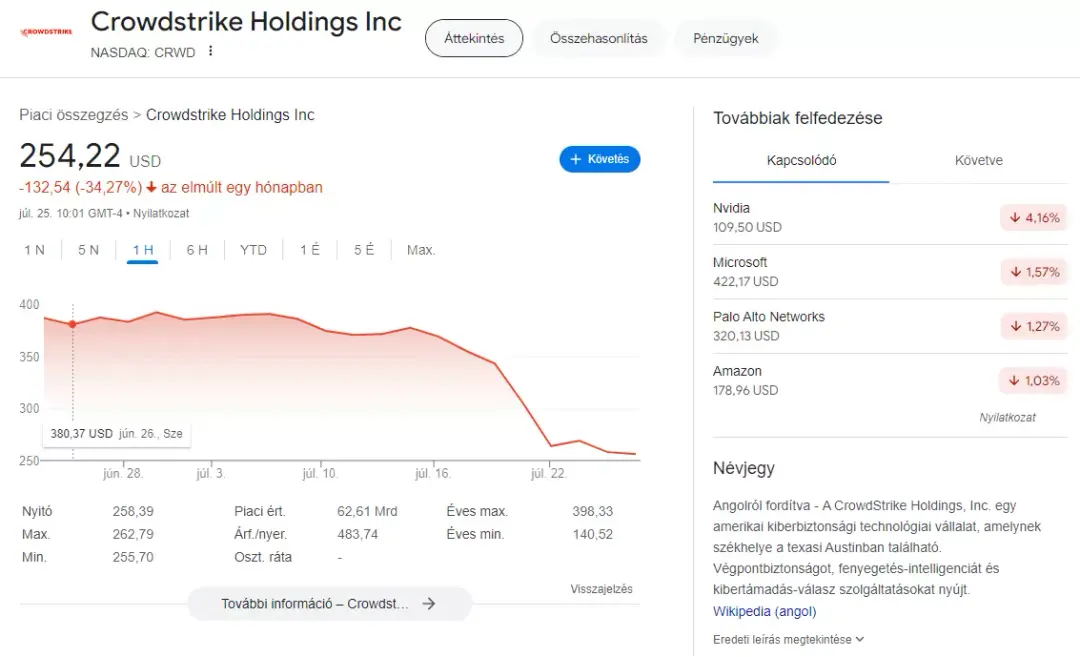Switch to the Követve tab

point(978,160)
